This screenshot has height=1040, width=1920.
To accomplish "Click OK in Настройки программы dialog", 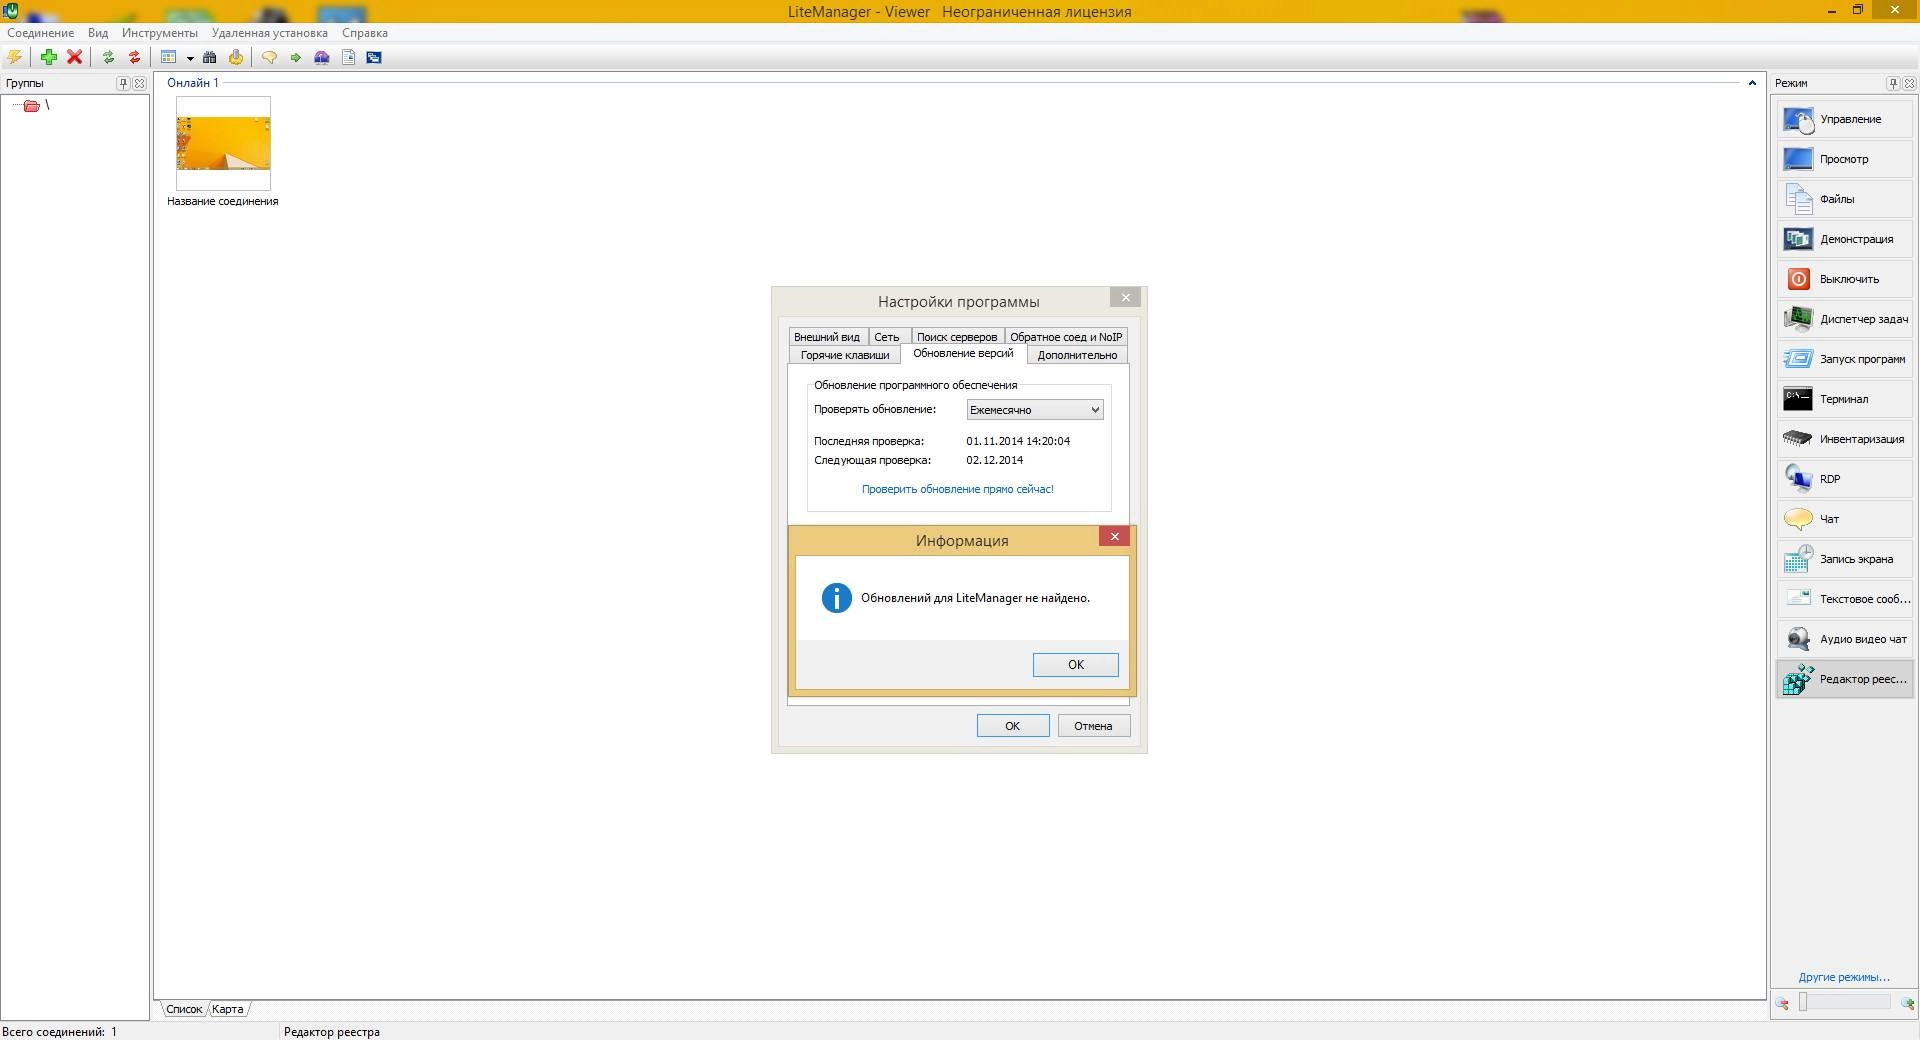I will (1013, 726).
